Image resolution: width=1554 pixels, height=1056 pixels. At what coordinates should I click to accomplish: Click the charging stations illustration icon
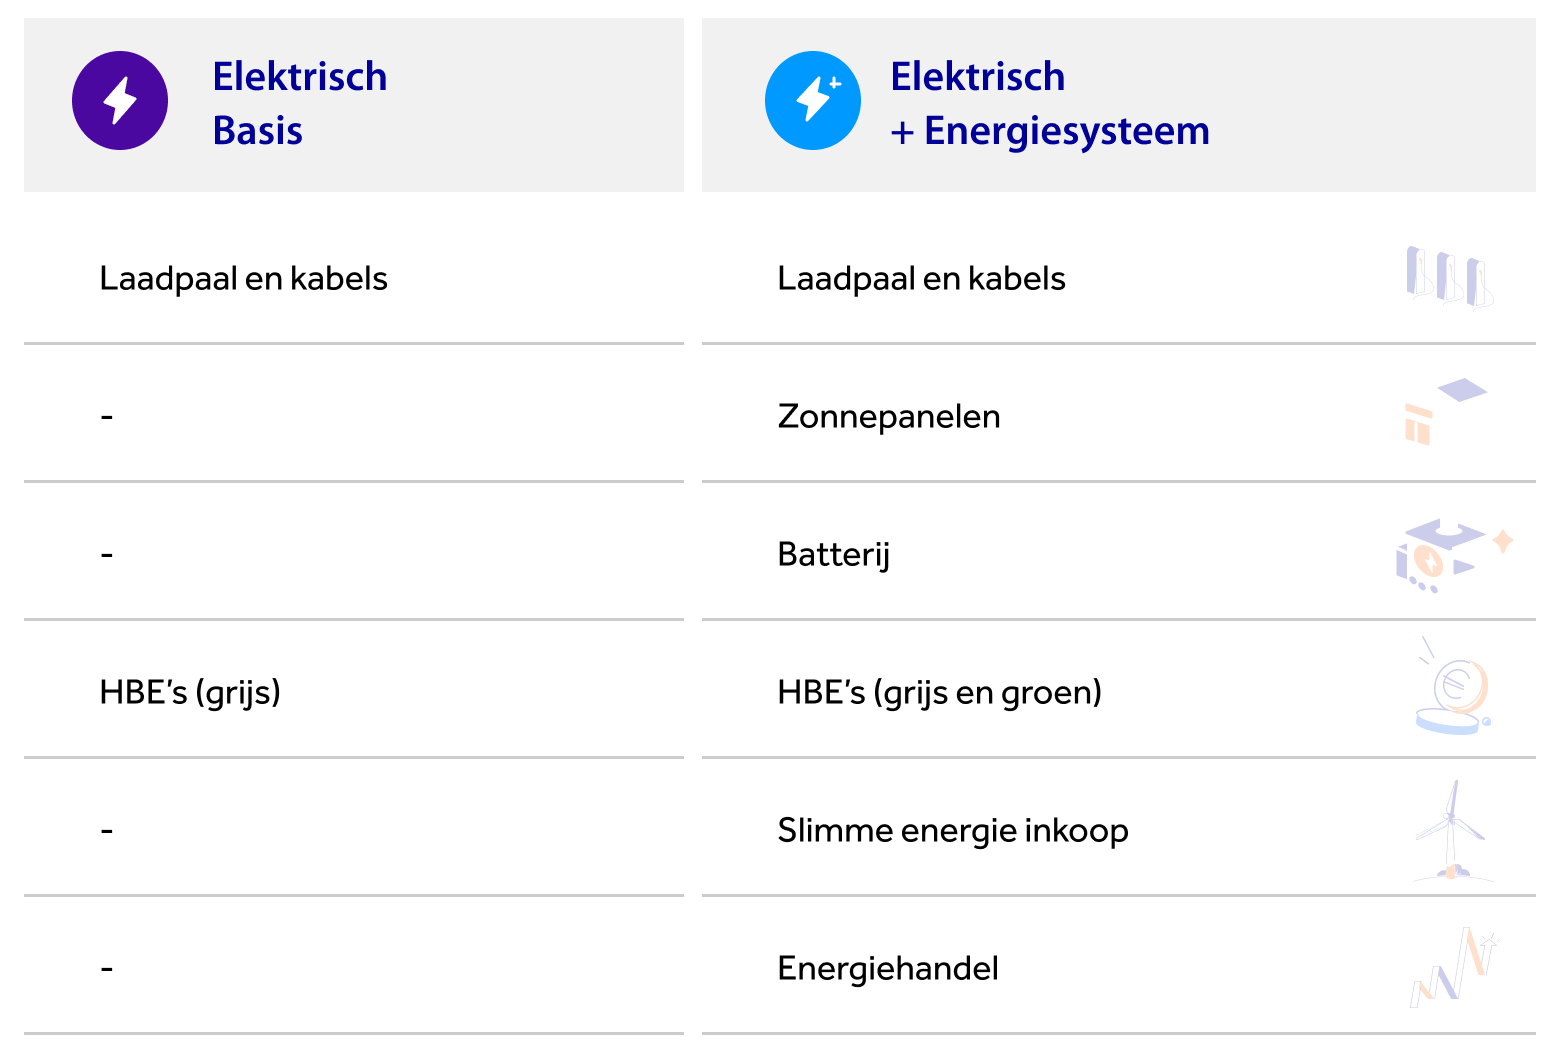[1449, 277]
